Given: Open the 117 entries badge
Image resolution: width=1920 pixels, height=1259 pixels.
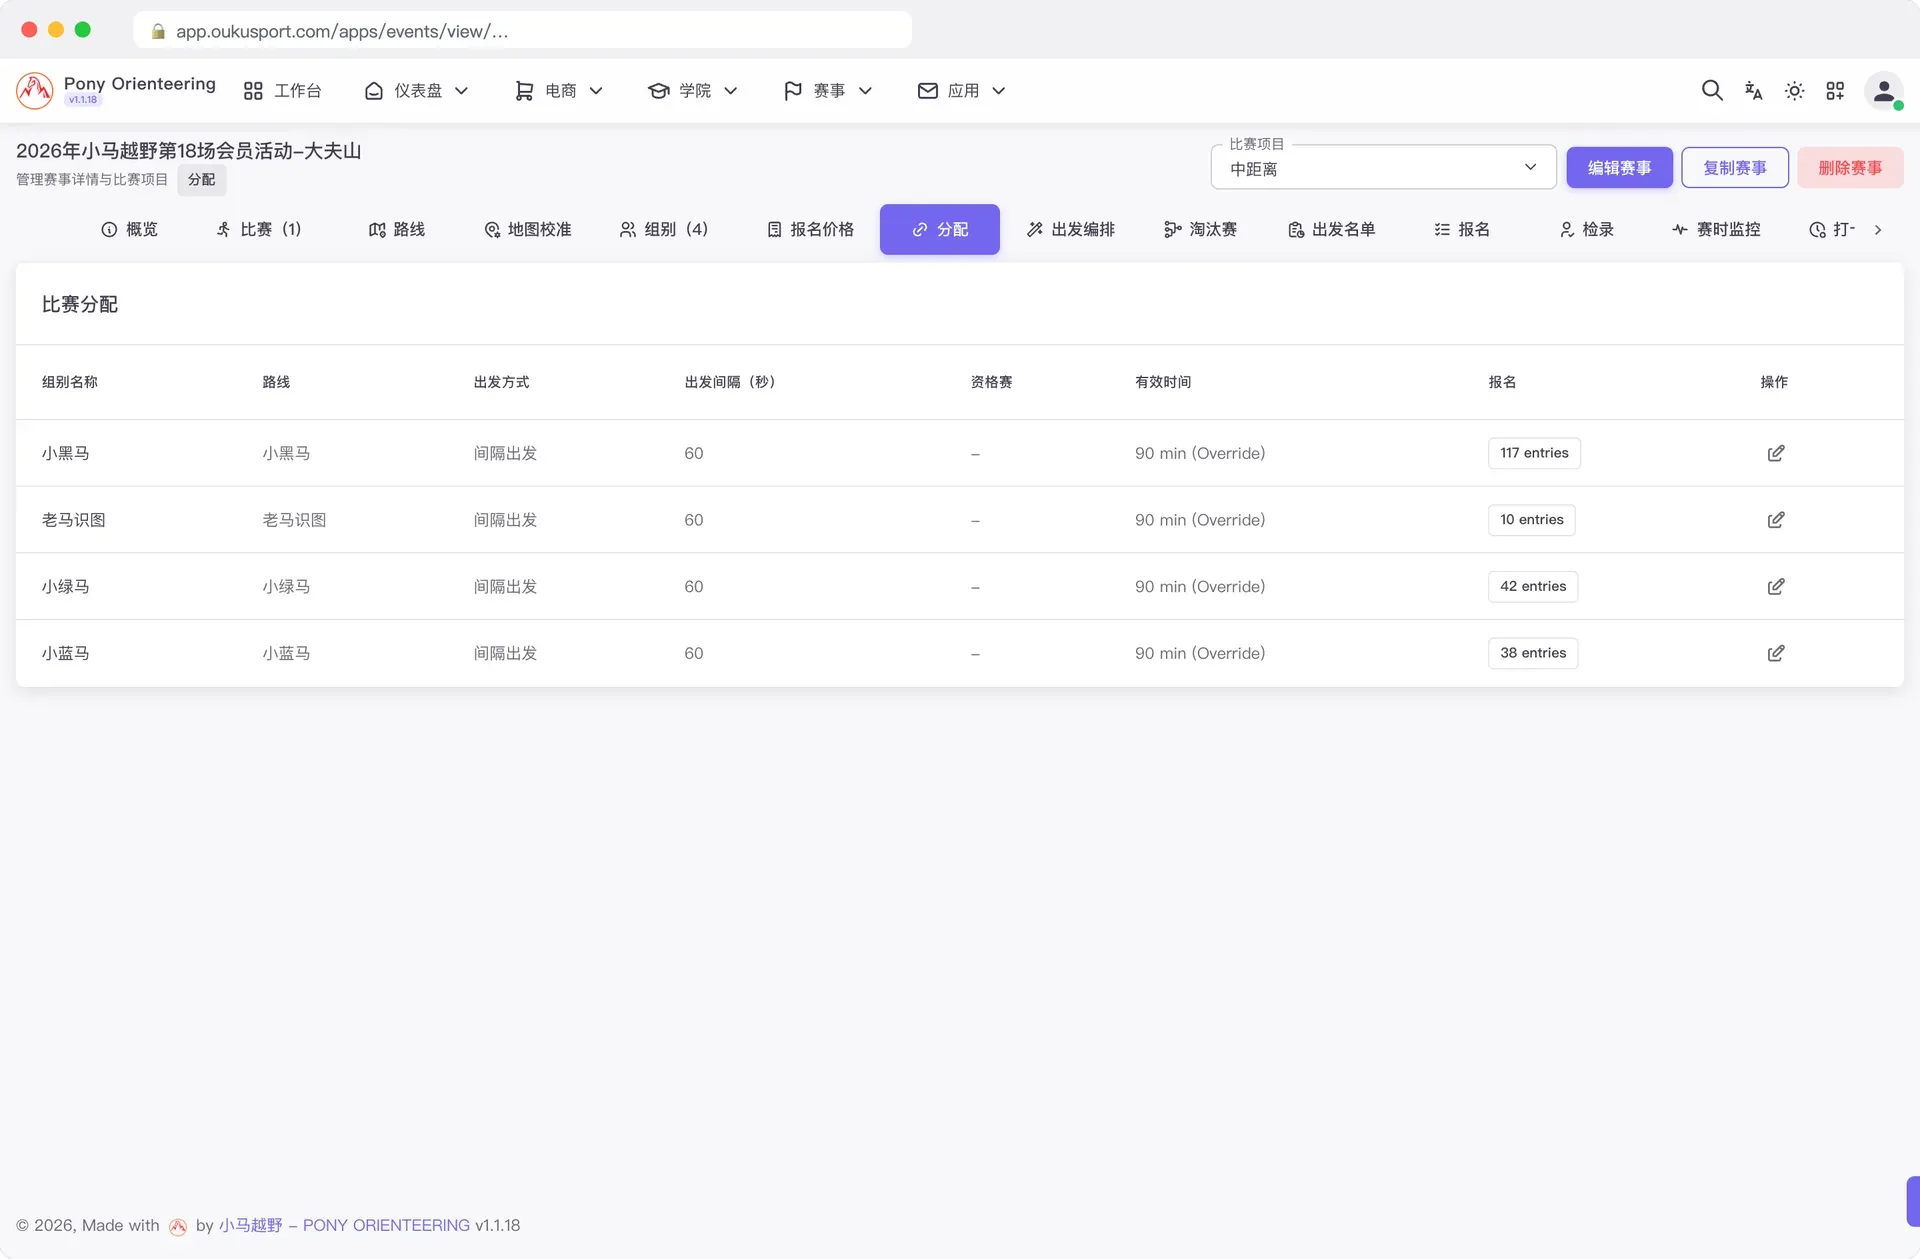Looking at the screenshot, I should [1534, 453].
